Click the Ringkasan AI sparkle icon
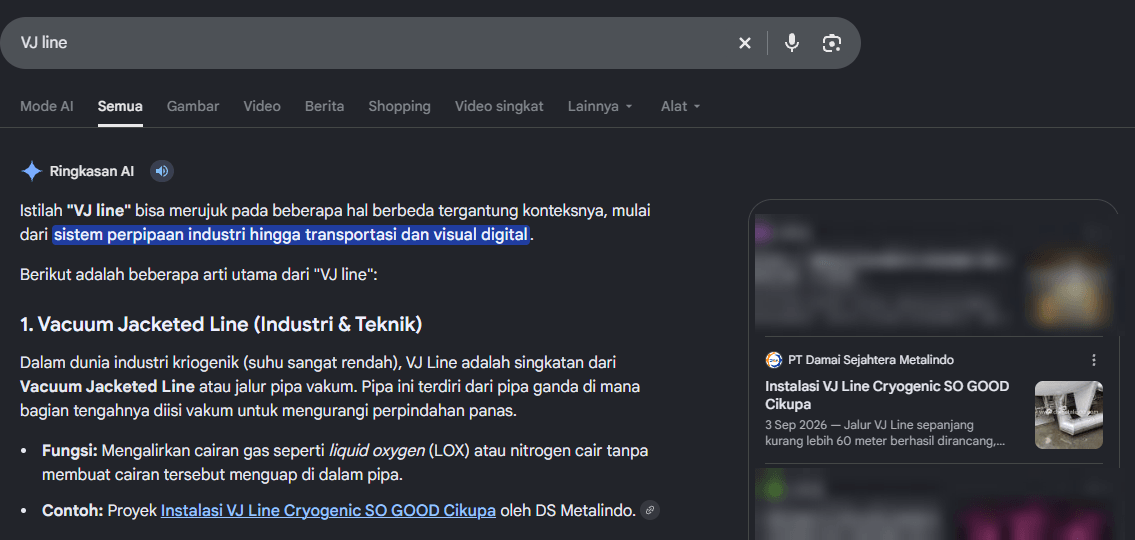1135x540 pixels. [x=32, y=172]
